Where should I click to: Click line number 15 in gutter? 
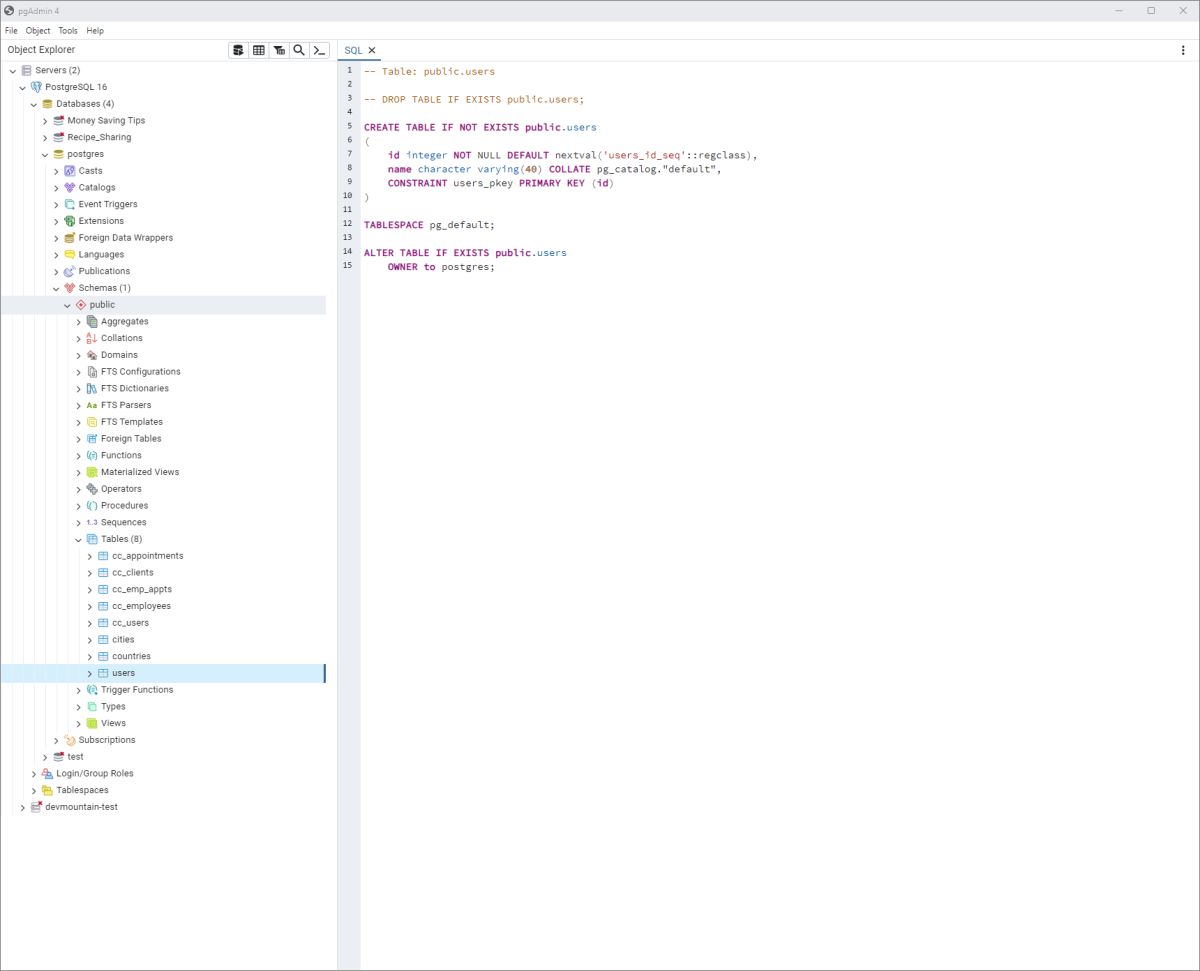[x=347, y=266]
